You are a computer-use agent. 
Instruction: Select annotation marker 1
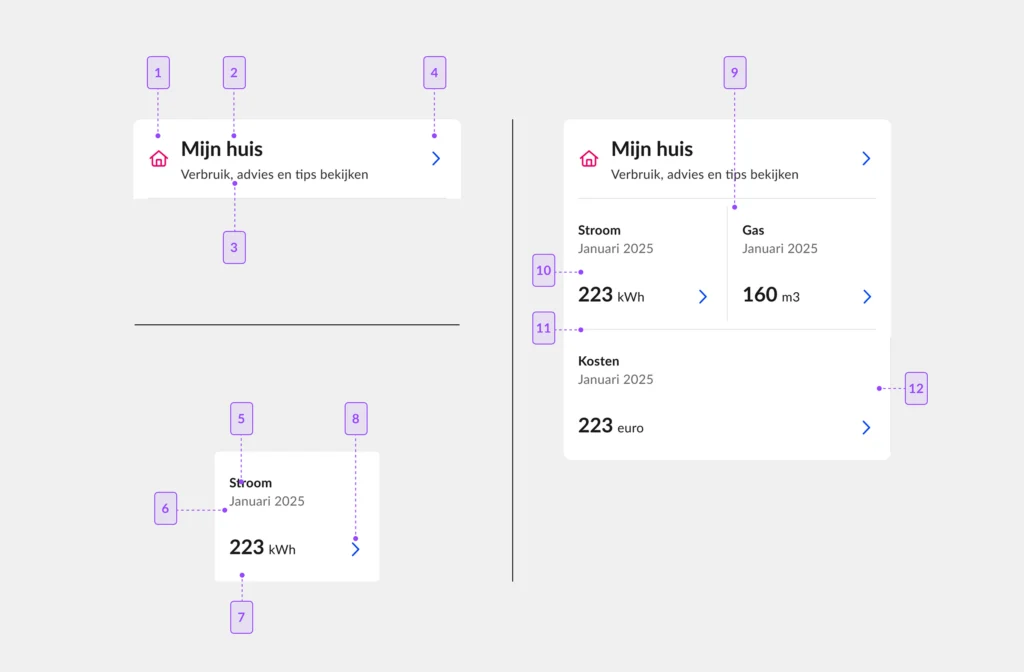(158, 72)
